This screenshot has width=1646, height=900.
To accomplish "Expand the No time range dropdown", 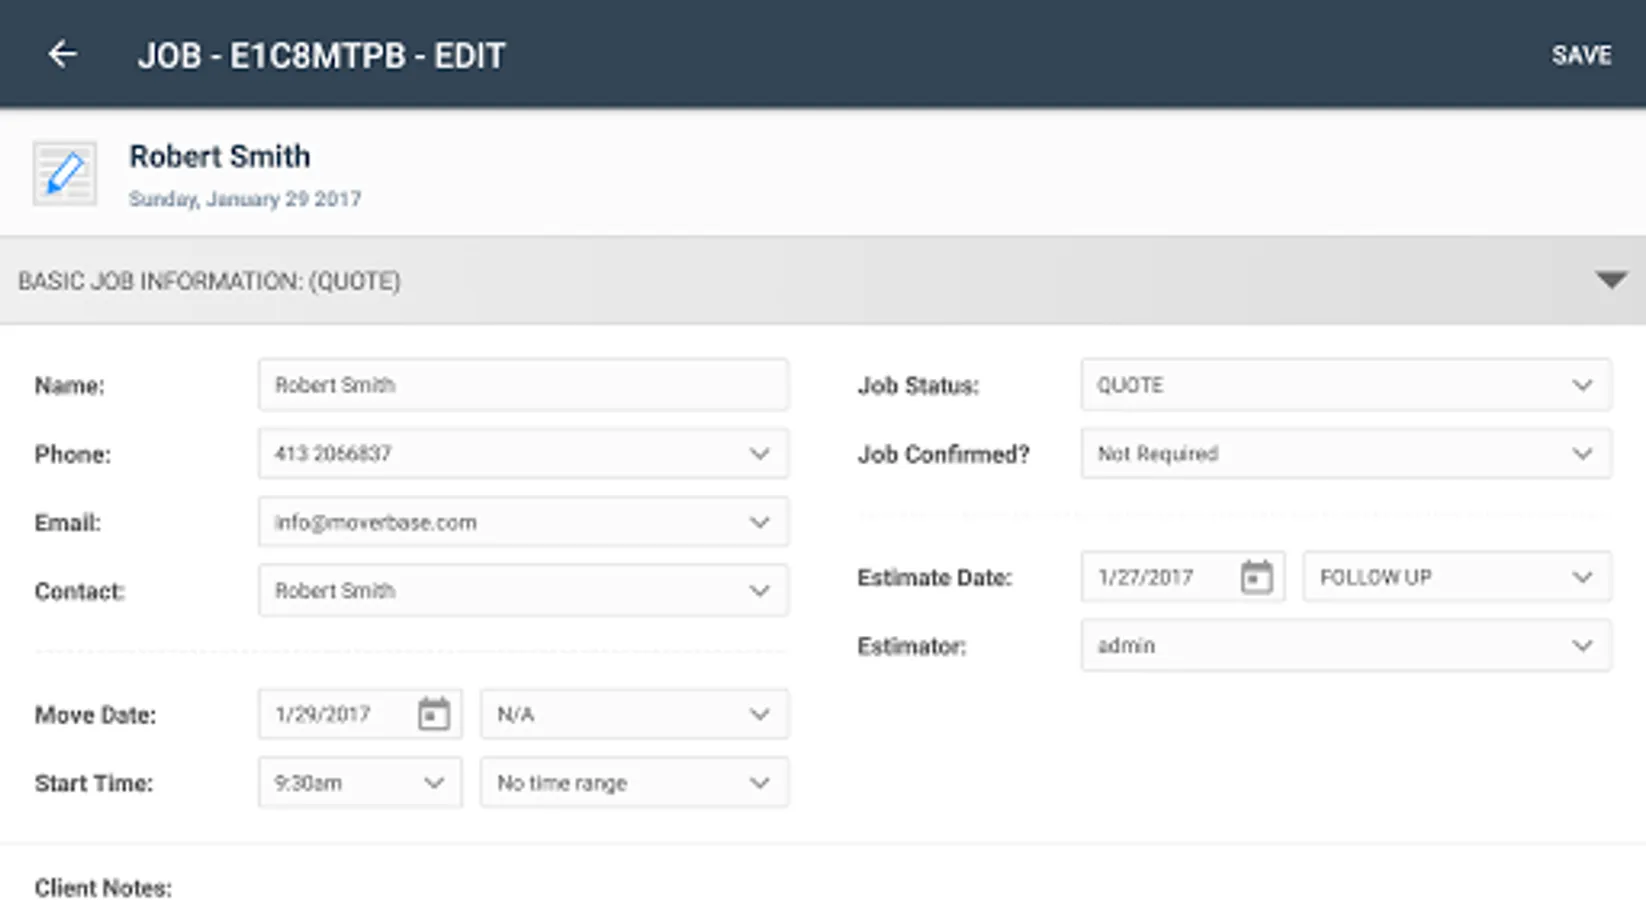I will 634,783.
